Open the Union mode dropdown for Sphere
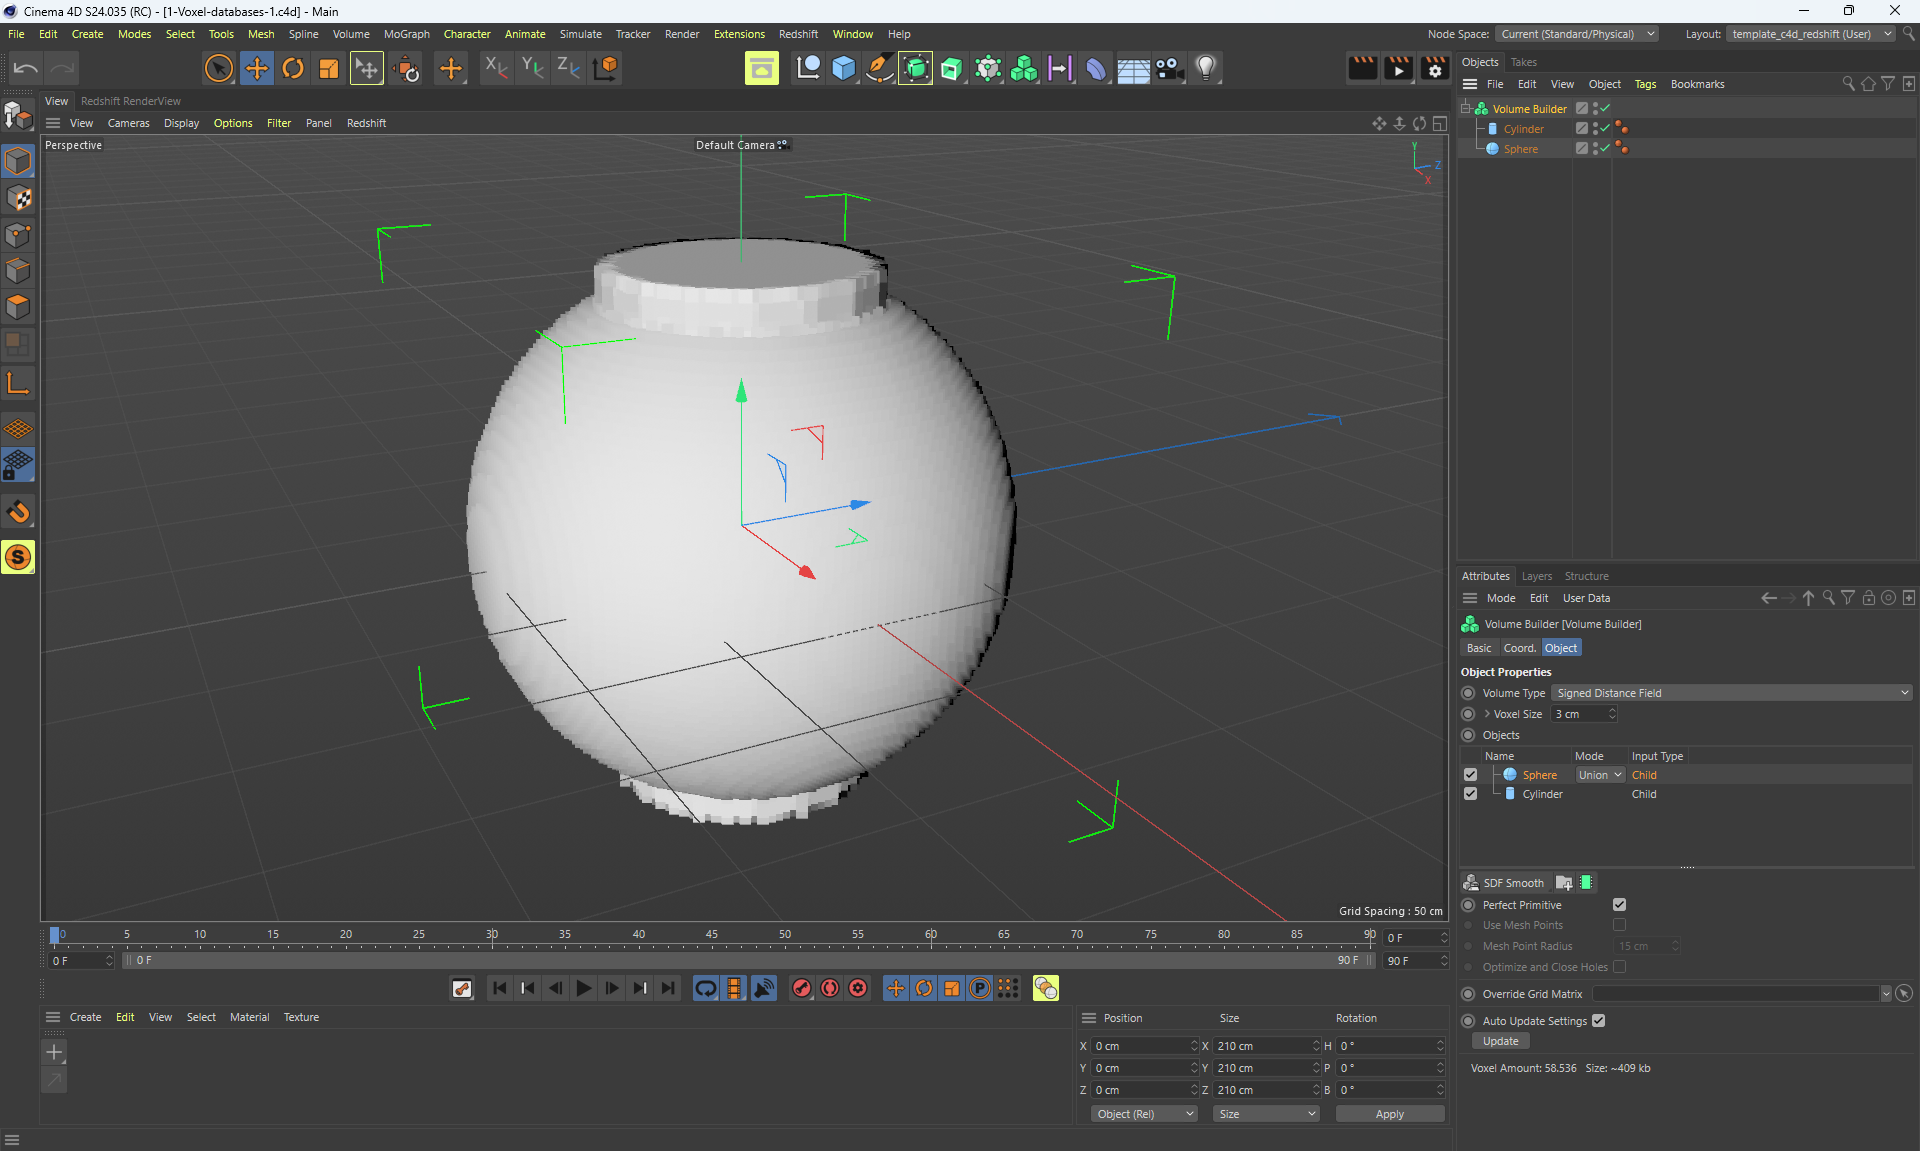Viewport: 1920px width, 1151px height. (1600, 775)
